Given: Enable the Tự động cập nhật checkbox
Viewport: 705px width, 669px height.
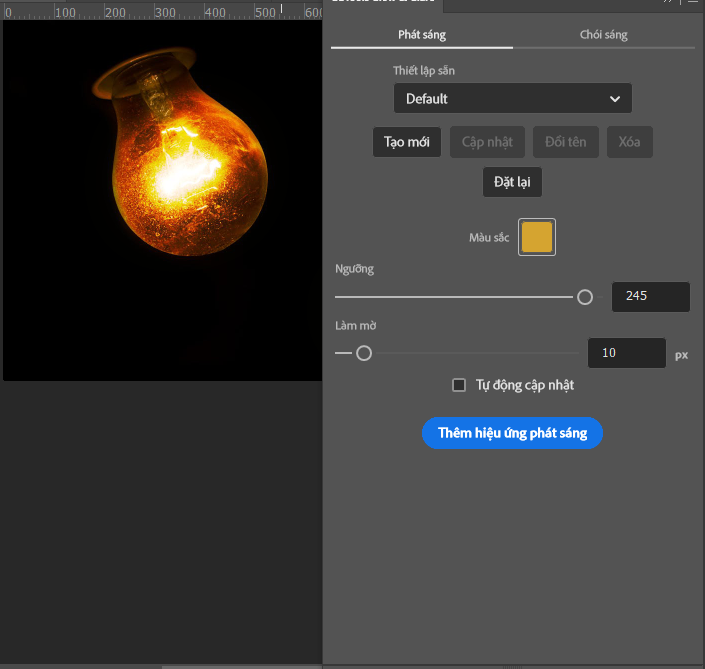Looking at the screenshot, I should pyautogui.click(x=460, y=385).
